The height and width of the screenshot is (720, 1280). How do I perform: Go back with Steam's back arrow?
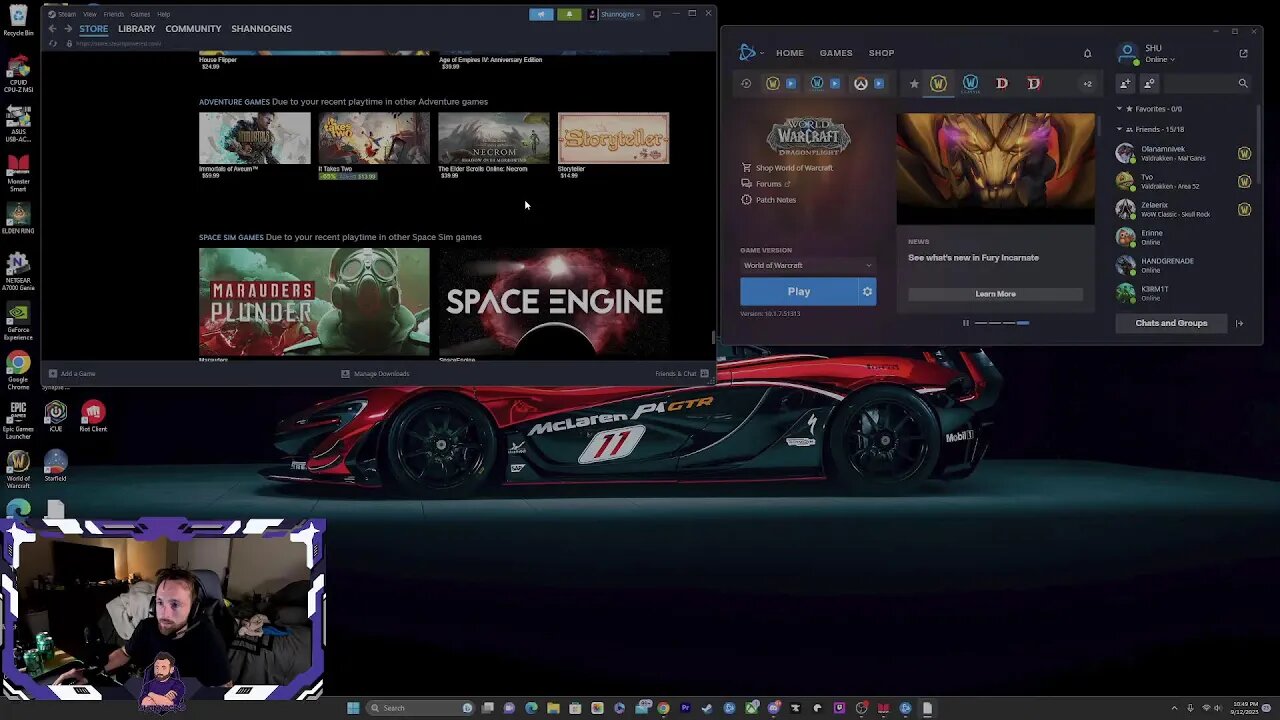(x=53, y=29)
